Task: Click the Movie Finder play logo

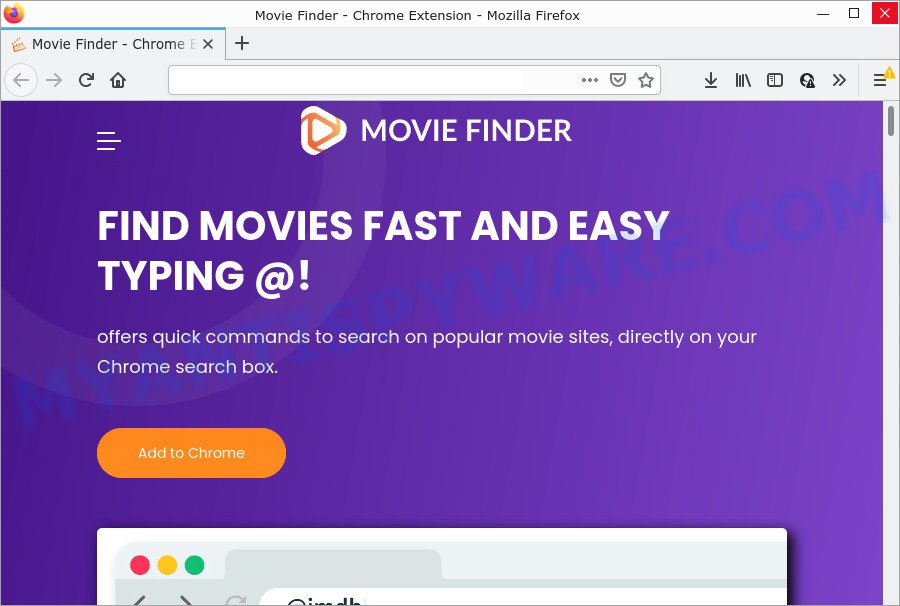Action: point(323,130)
